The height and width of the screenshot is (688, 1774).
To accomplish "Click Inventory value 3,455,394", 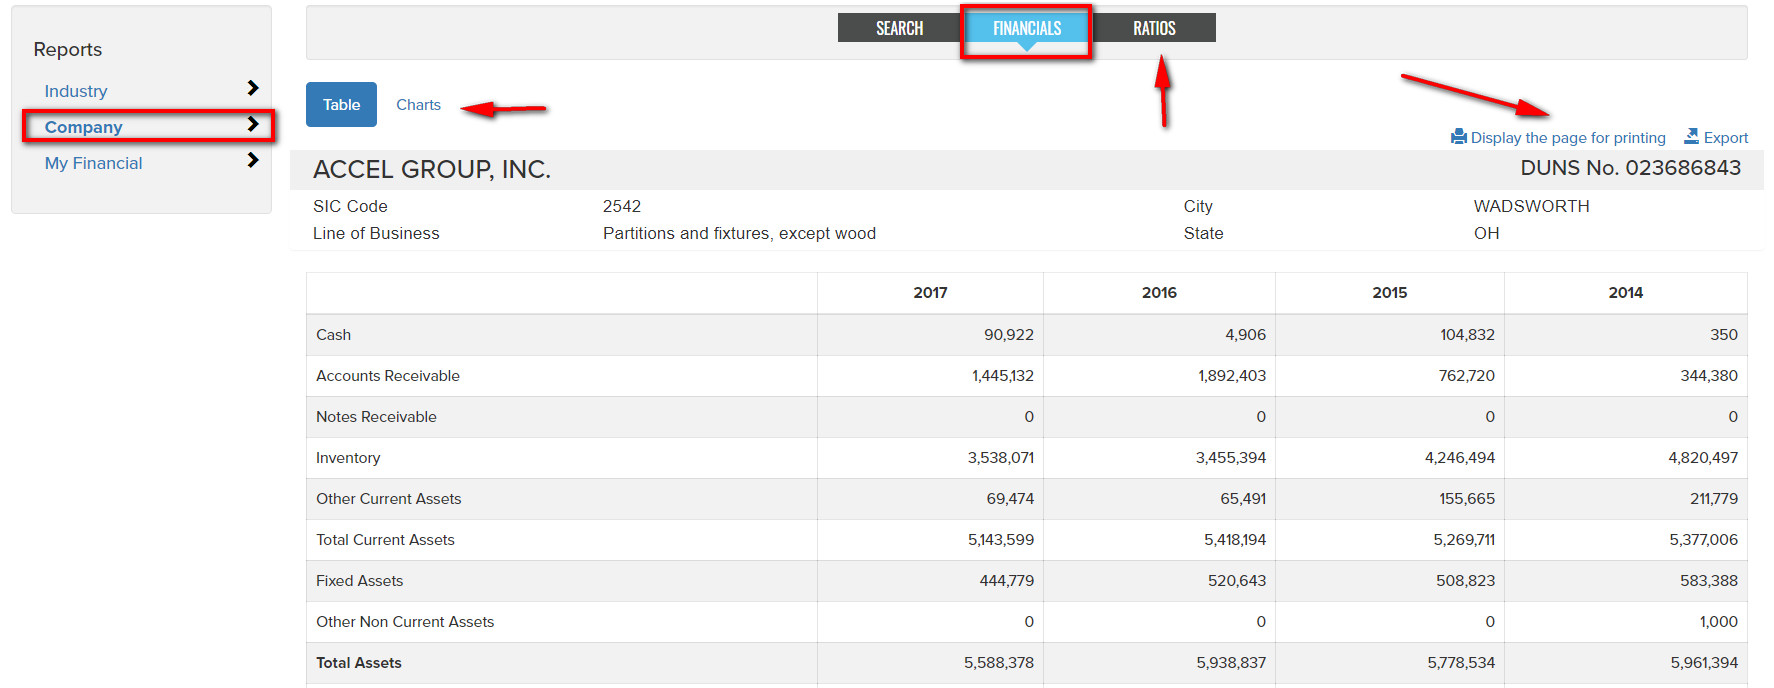I will tap(1231, 458).
